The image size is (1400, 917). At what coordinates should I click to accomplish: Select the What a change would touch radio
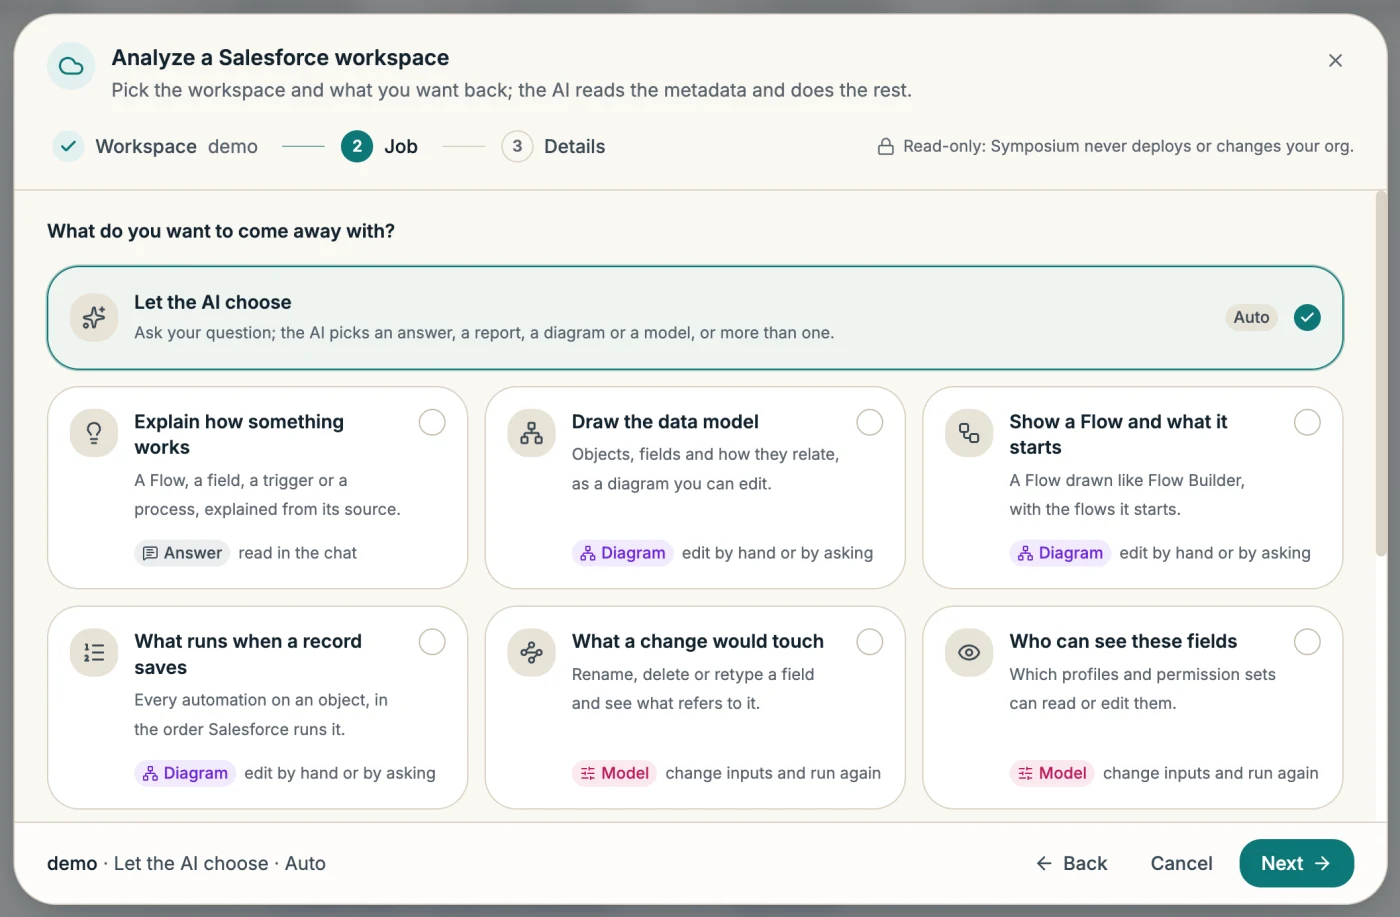(870, 642)
